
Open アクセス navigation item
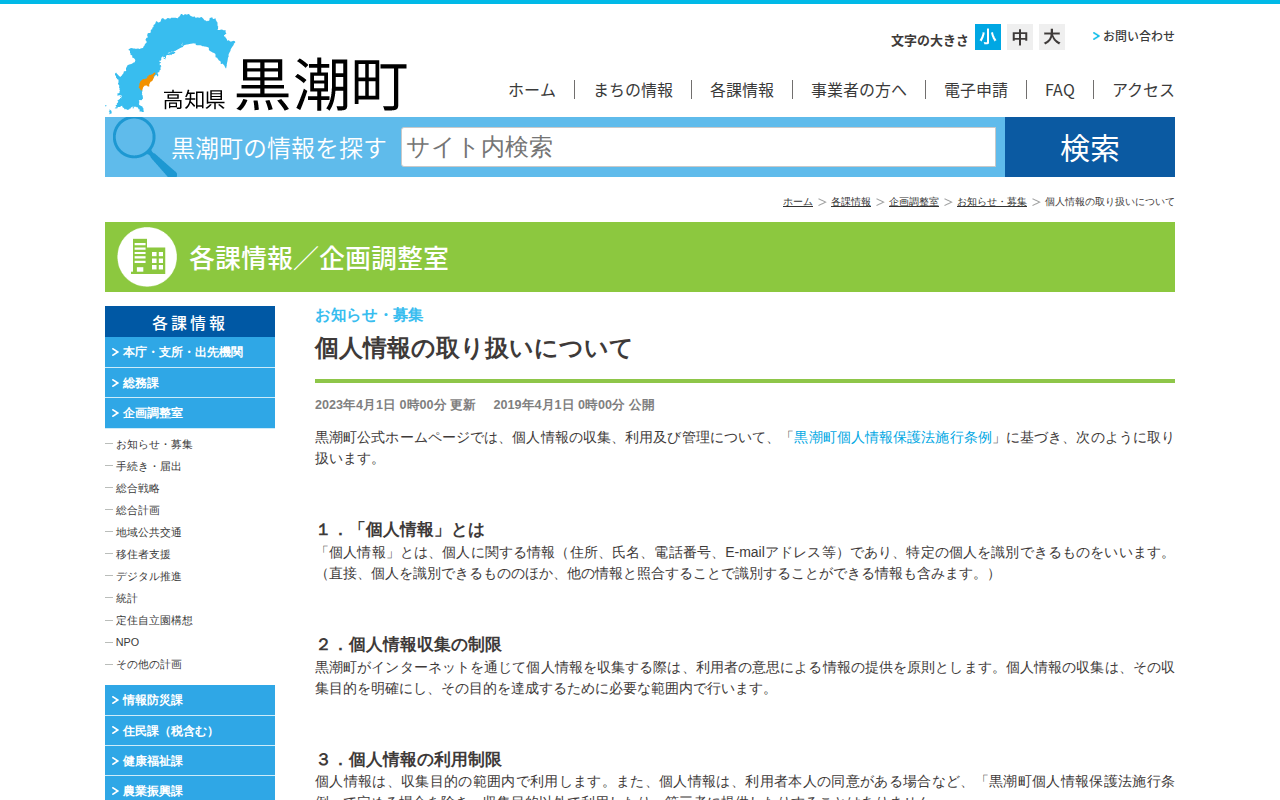pos(1143,90)
